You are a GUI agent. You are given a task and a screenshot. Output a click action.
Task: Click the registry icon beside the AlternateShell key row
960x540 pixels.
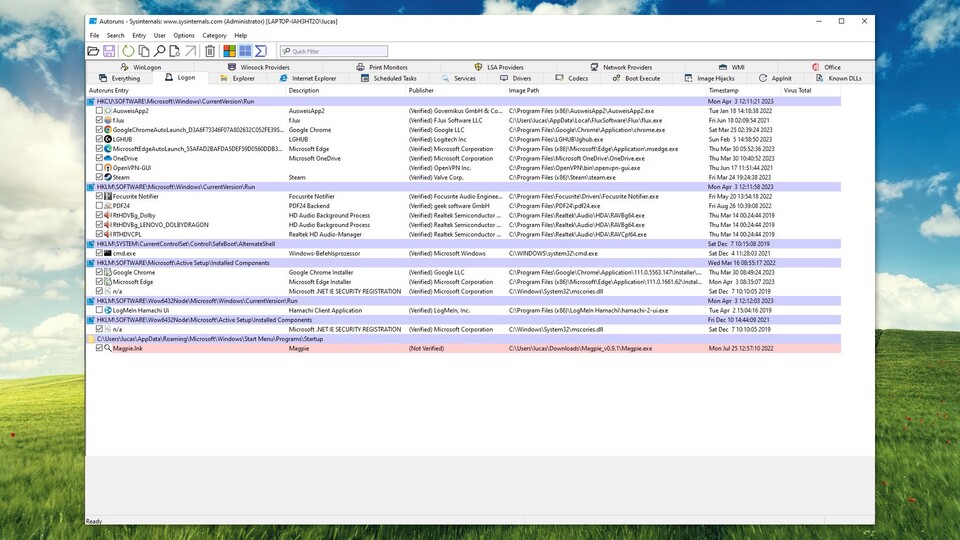pyautogui.click(x=91, y=244)
